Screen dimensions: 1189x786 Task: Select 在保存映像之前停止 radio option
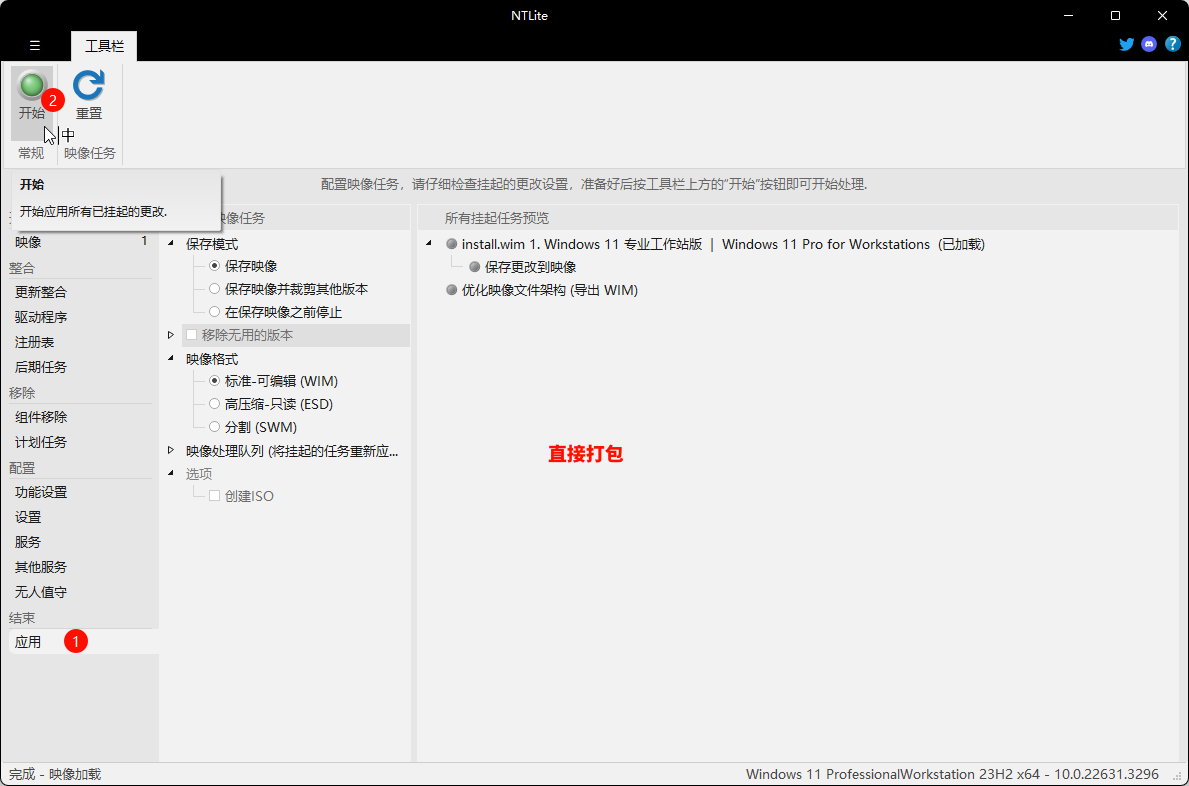tap(215, 312)
